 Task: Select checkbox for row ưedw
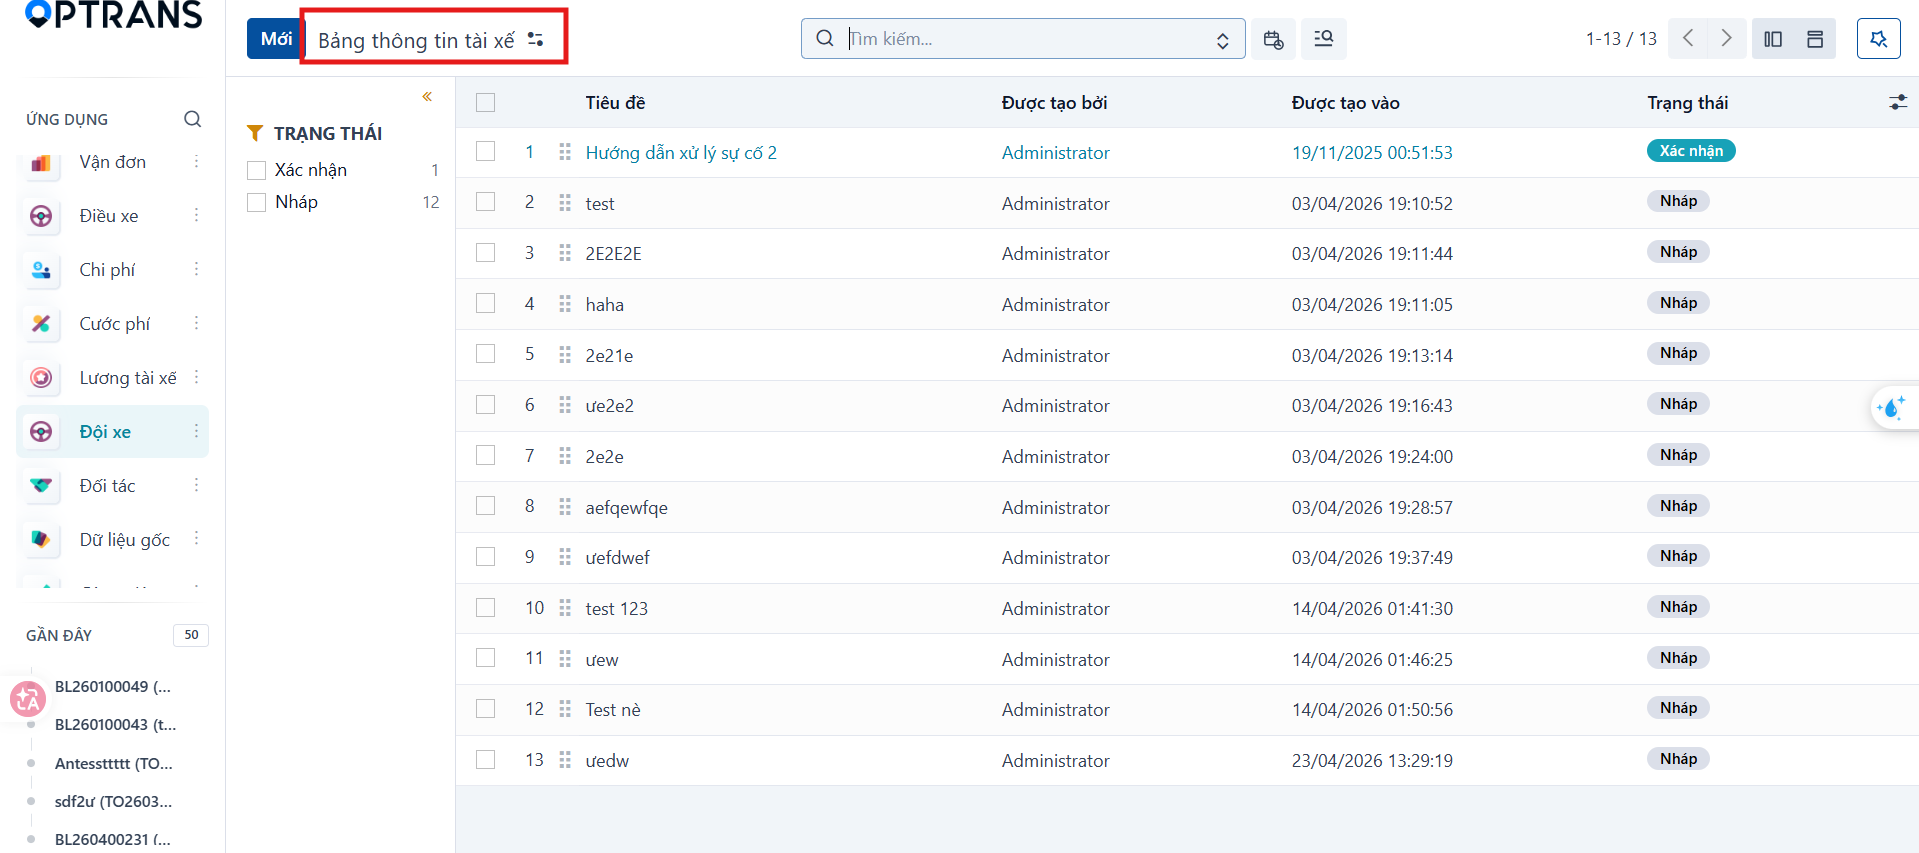pos(486,759)
